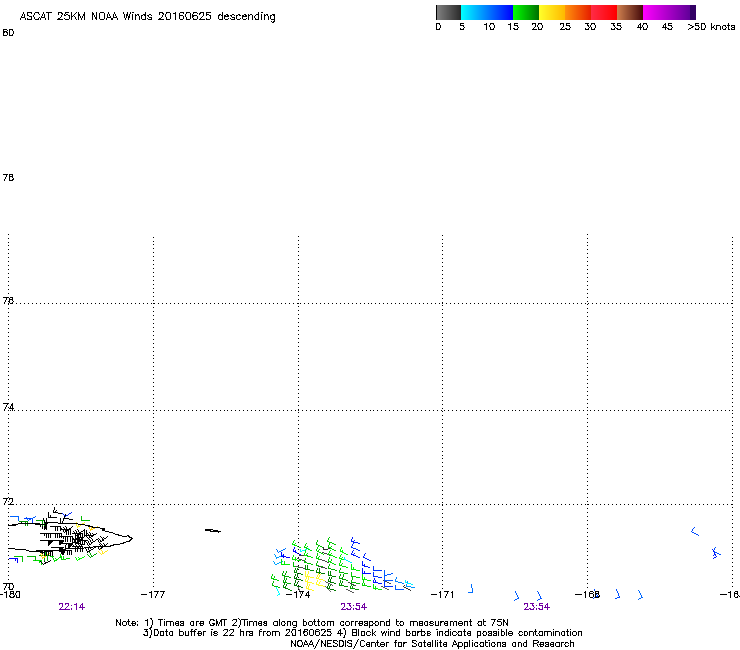The height and width of the screenshot is (650, 740).
Task: Click the legend value '10'
Action: tap(489, 27)
